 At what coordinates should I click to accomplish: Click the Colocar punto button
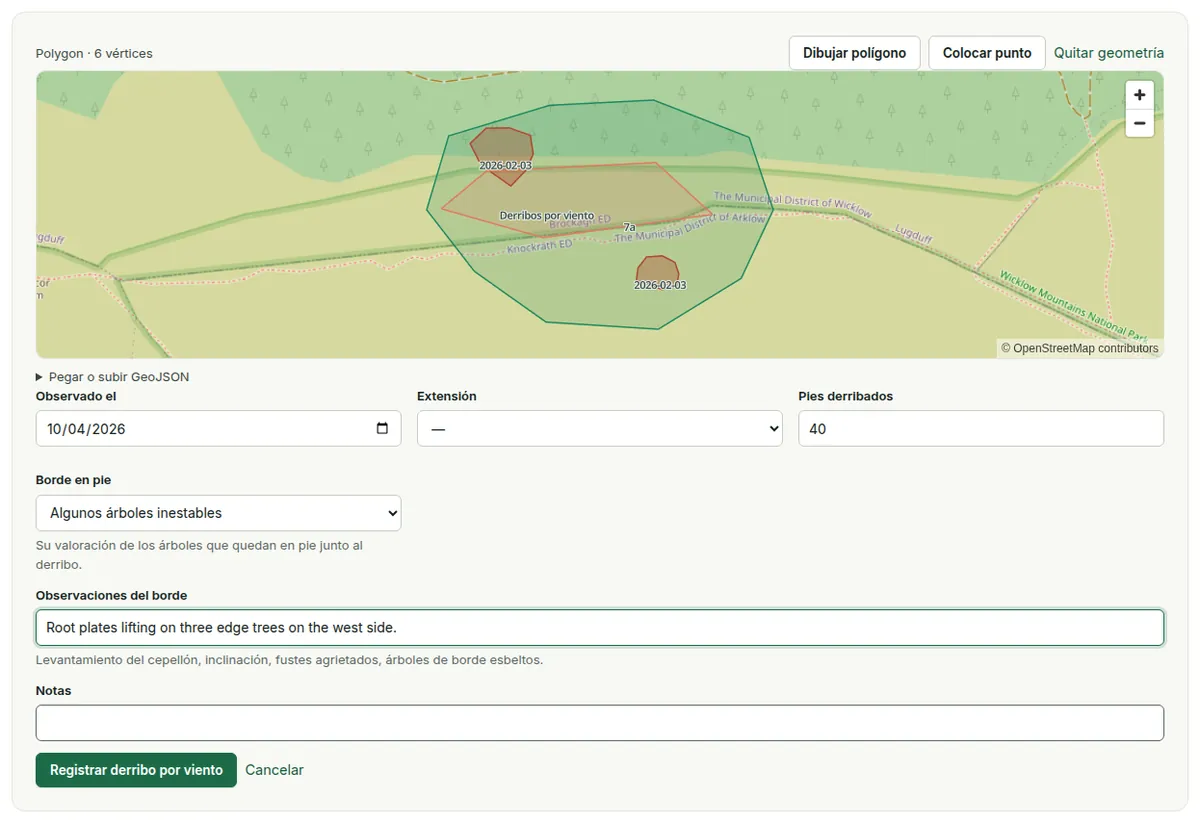point(987,53)
